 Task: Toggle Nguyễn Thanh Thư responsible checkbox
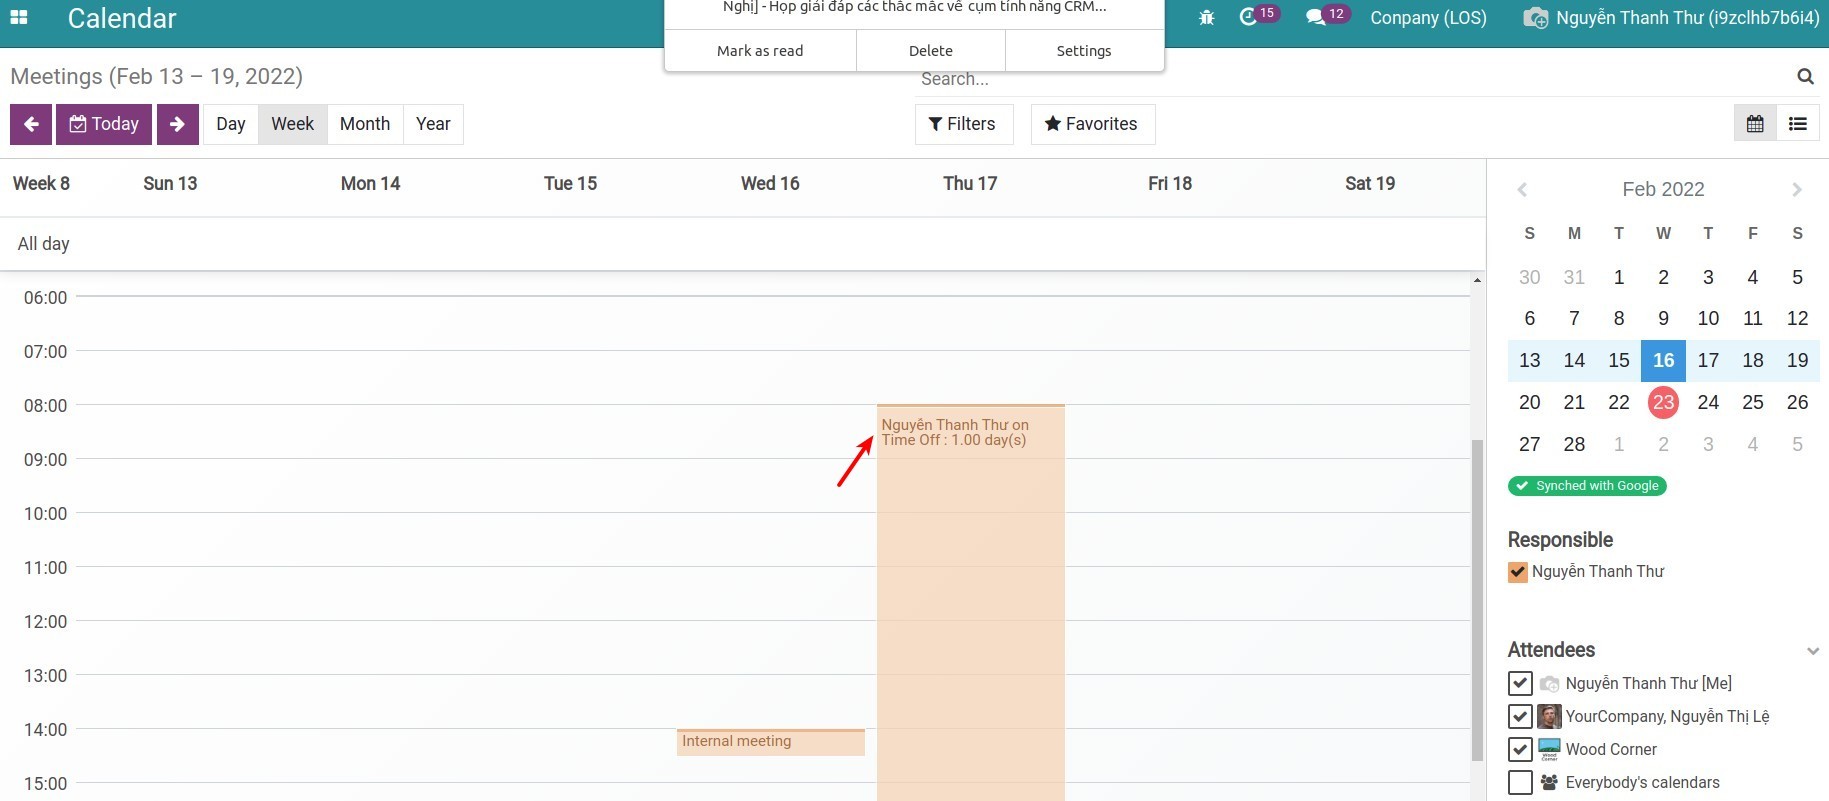tap(1518, 572)
